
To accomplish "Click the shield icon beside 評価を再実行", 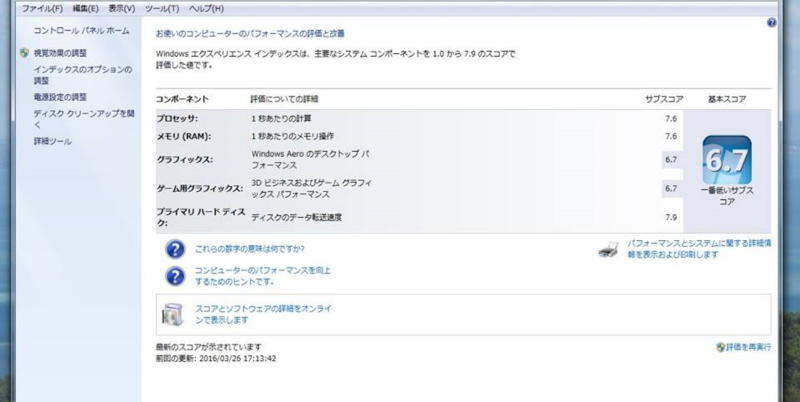I will (x=720, y=347).
